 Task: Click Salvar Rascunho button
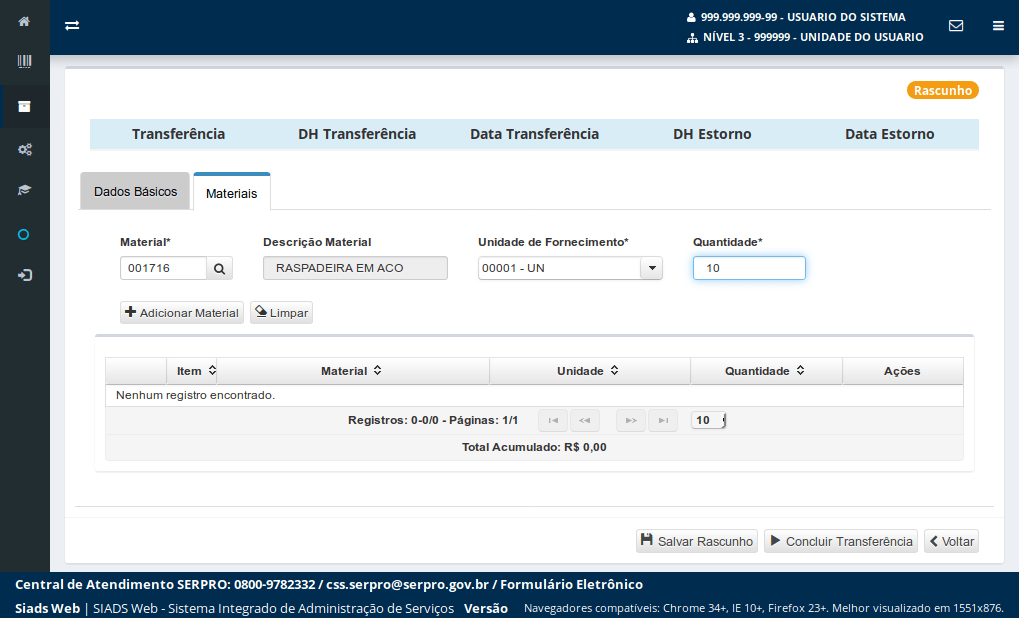(x=697, y=541)
